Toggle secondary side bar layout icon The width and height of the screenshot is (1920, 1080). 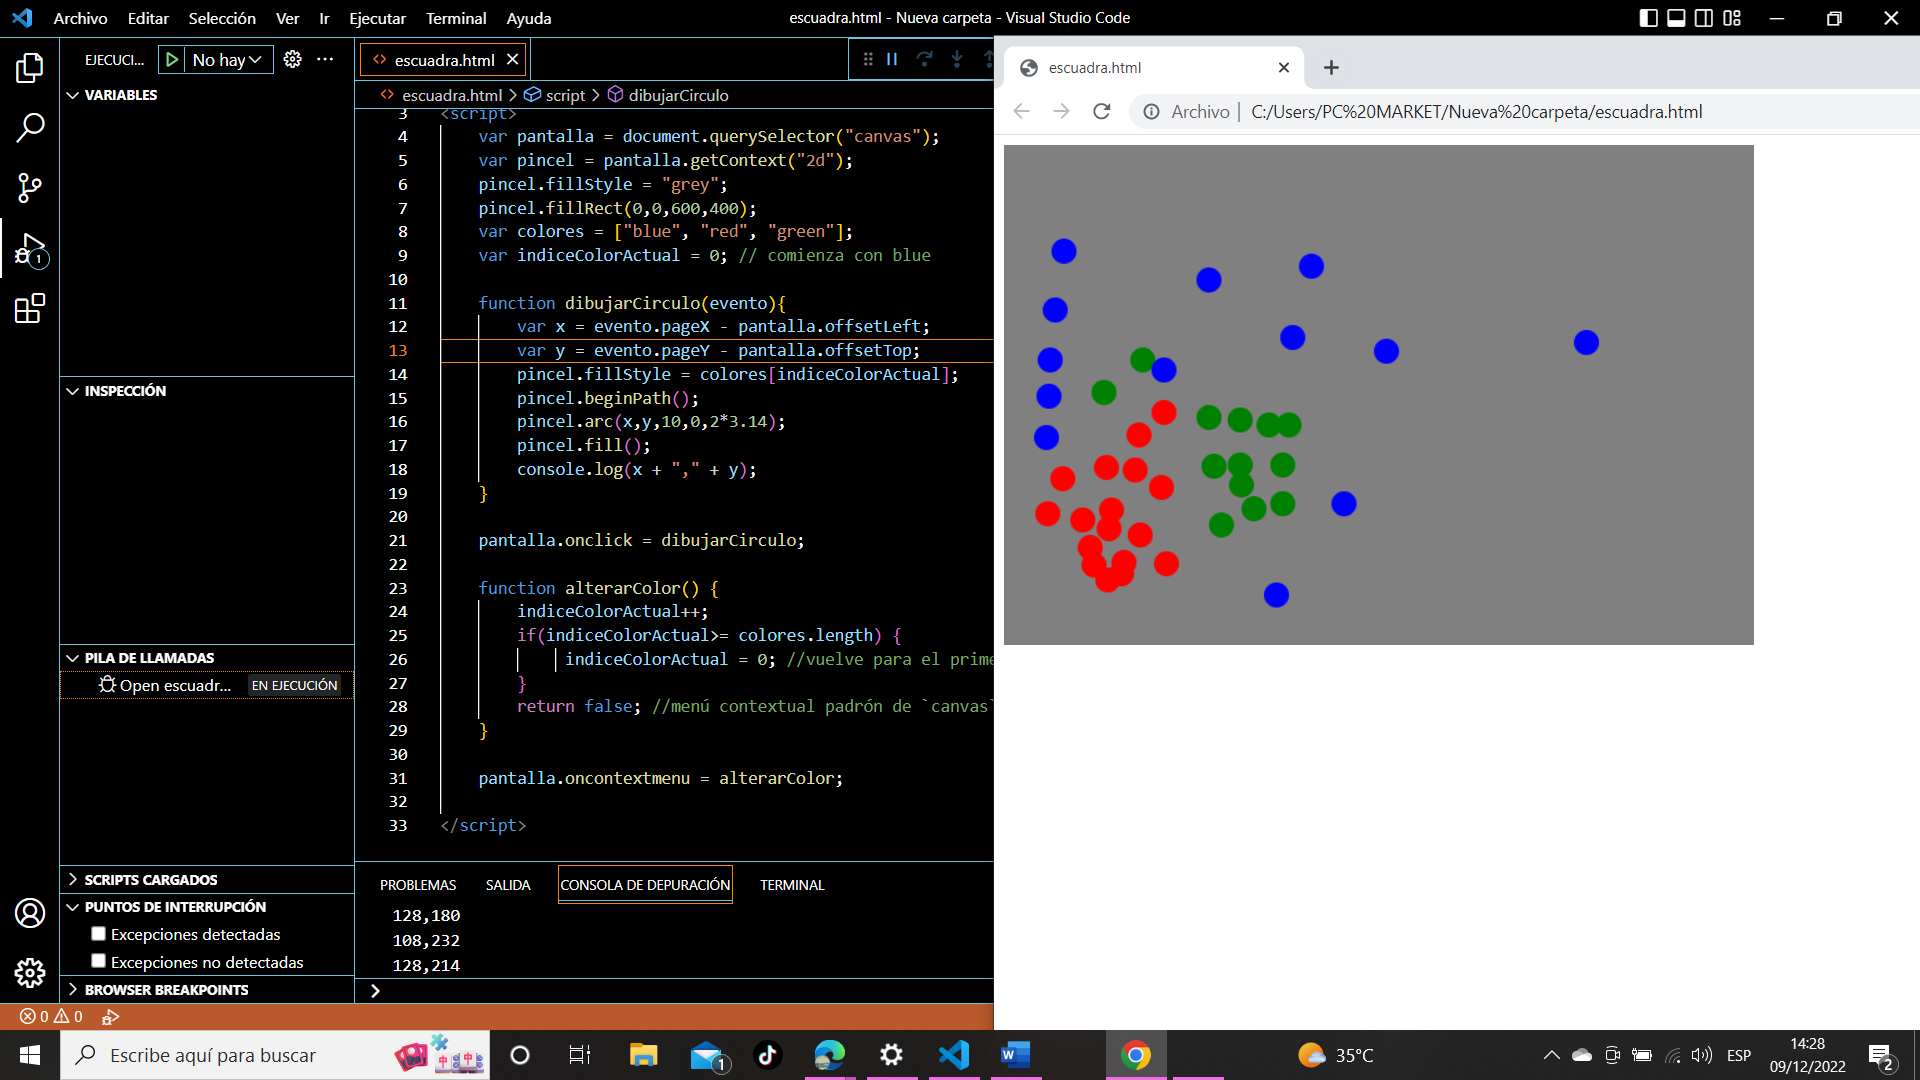(1704, 18)
